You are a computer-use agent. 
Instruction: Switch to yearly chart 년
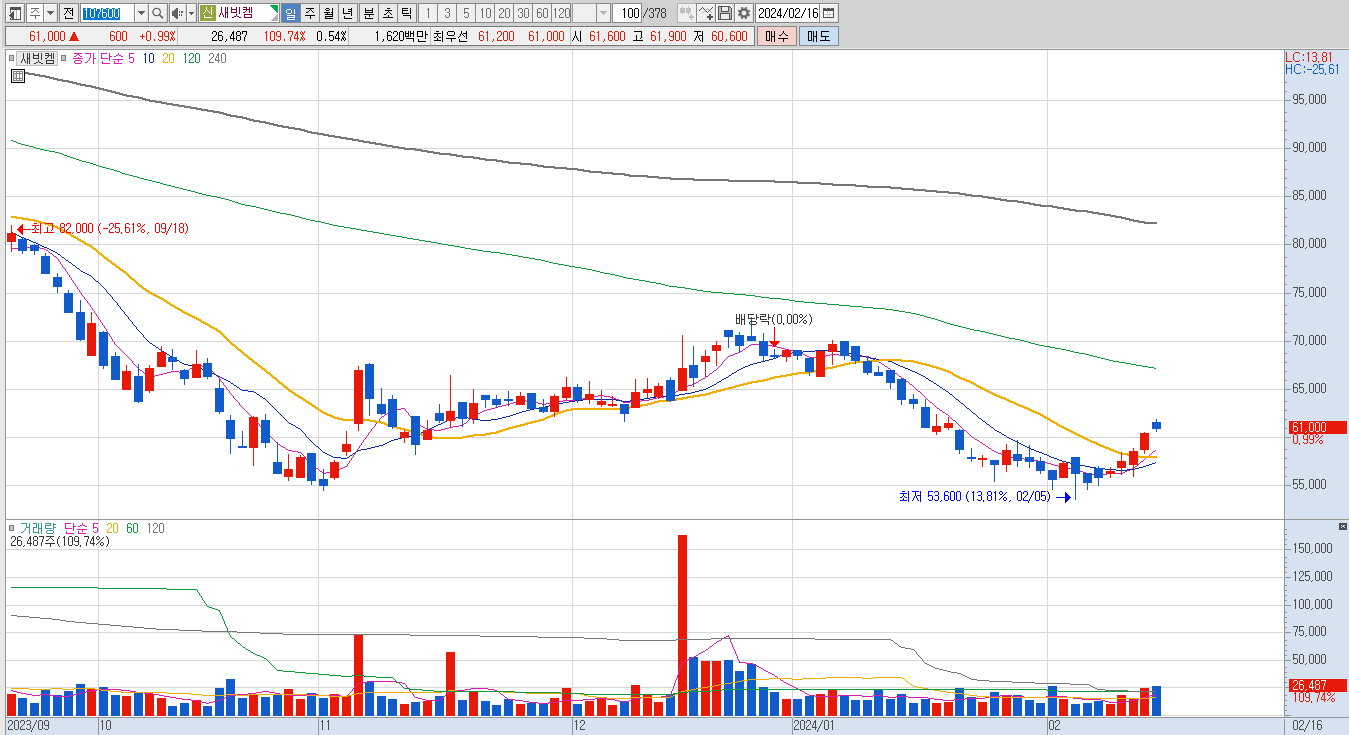click(x=347, y=13)
